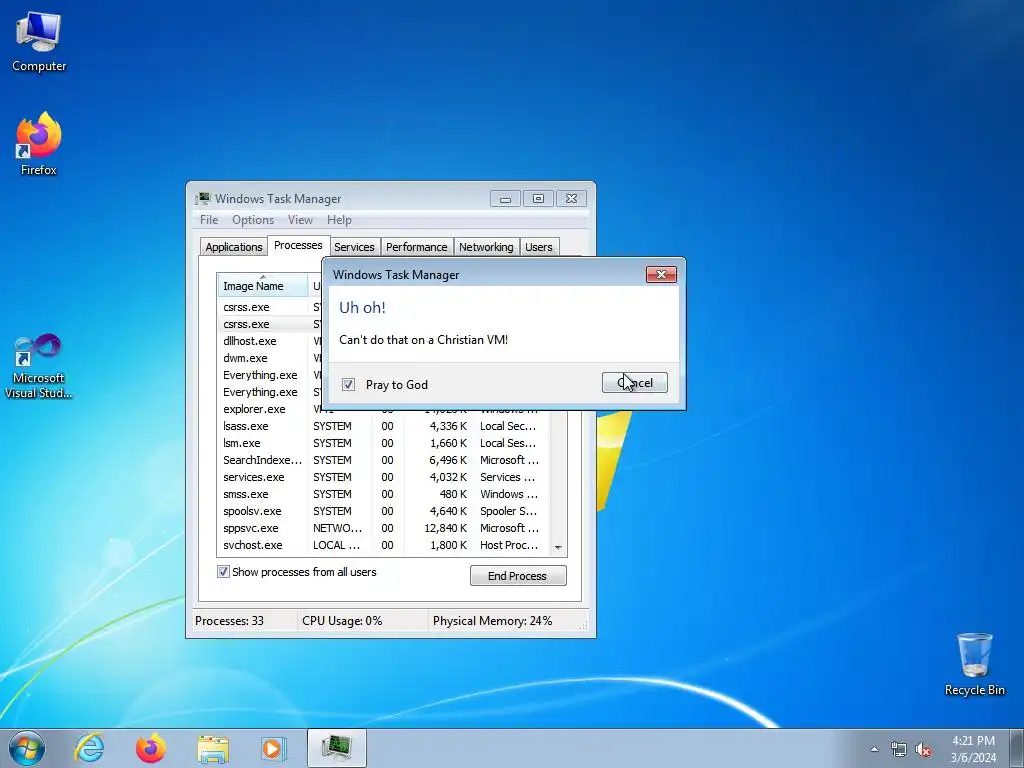This screenshot has height=768, width=1024.
Task: Open the Windows Start button
Action: click(x=27, y=748)
